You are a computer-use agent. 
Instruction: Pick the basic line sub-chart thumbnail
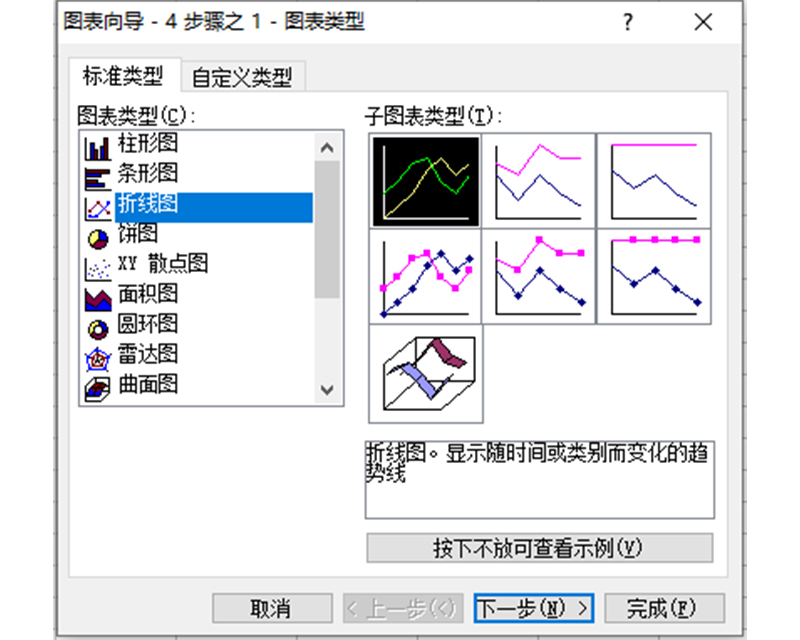[x=426, y=181]
